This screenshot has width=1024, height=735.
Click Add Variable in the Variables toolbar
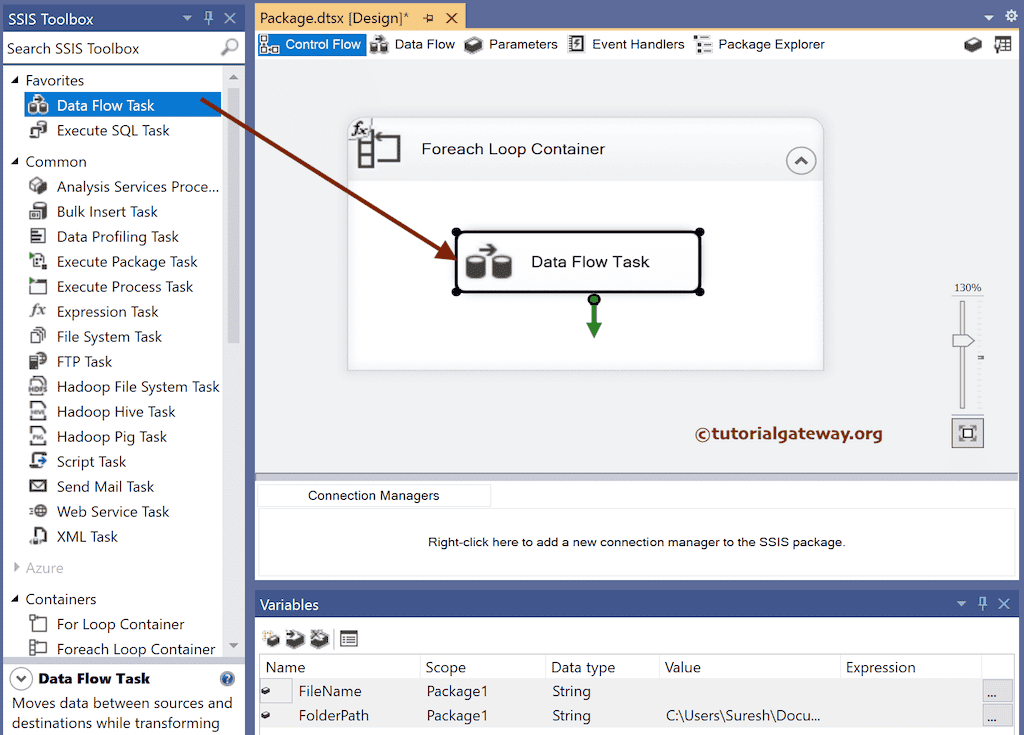(270, 638)
